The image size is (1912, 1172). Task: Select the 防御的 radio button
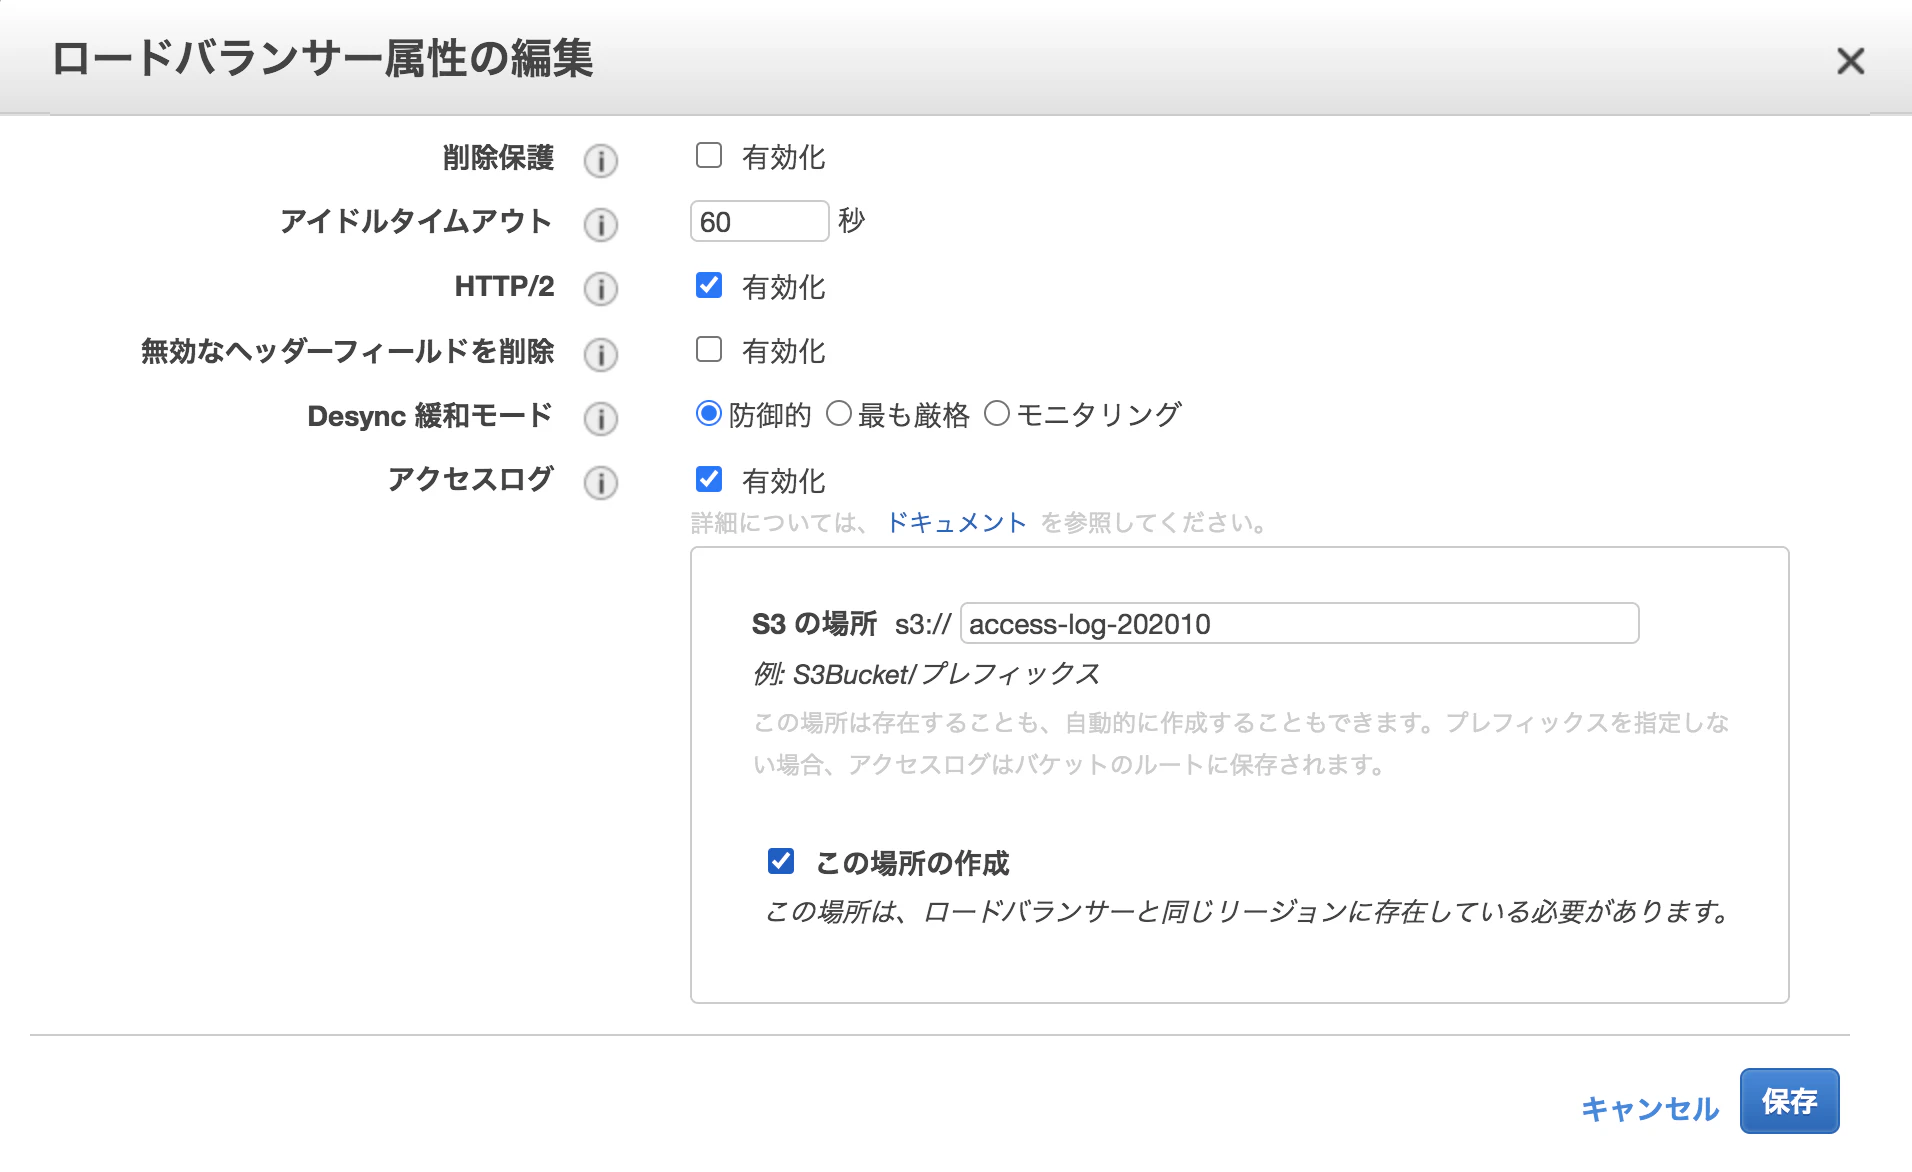[x=709, y=413]
